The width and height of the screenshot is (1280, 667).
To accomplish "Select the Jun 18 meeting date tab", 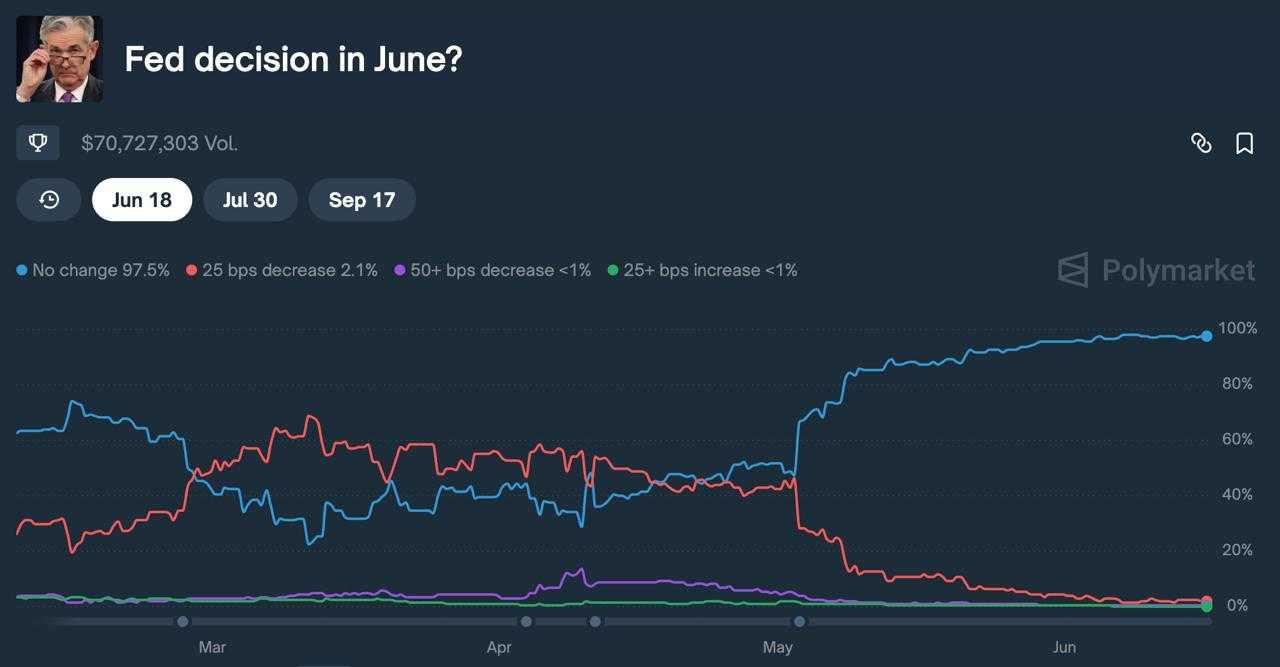I will pyautogui.click(x=142, y=200).
